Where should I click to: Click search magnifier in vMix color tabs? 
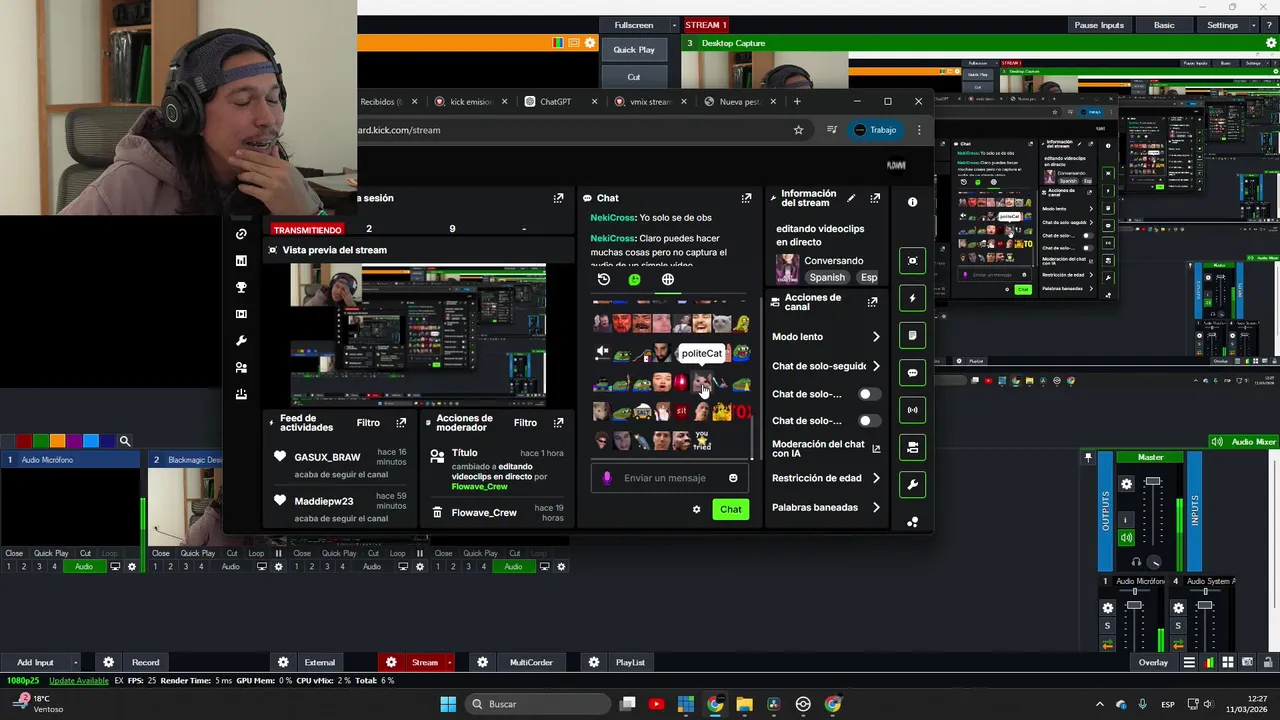pyautogui.click(x=125, y=441)
